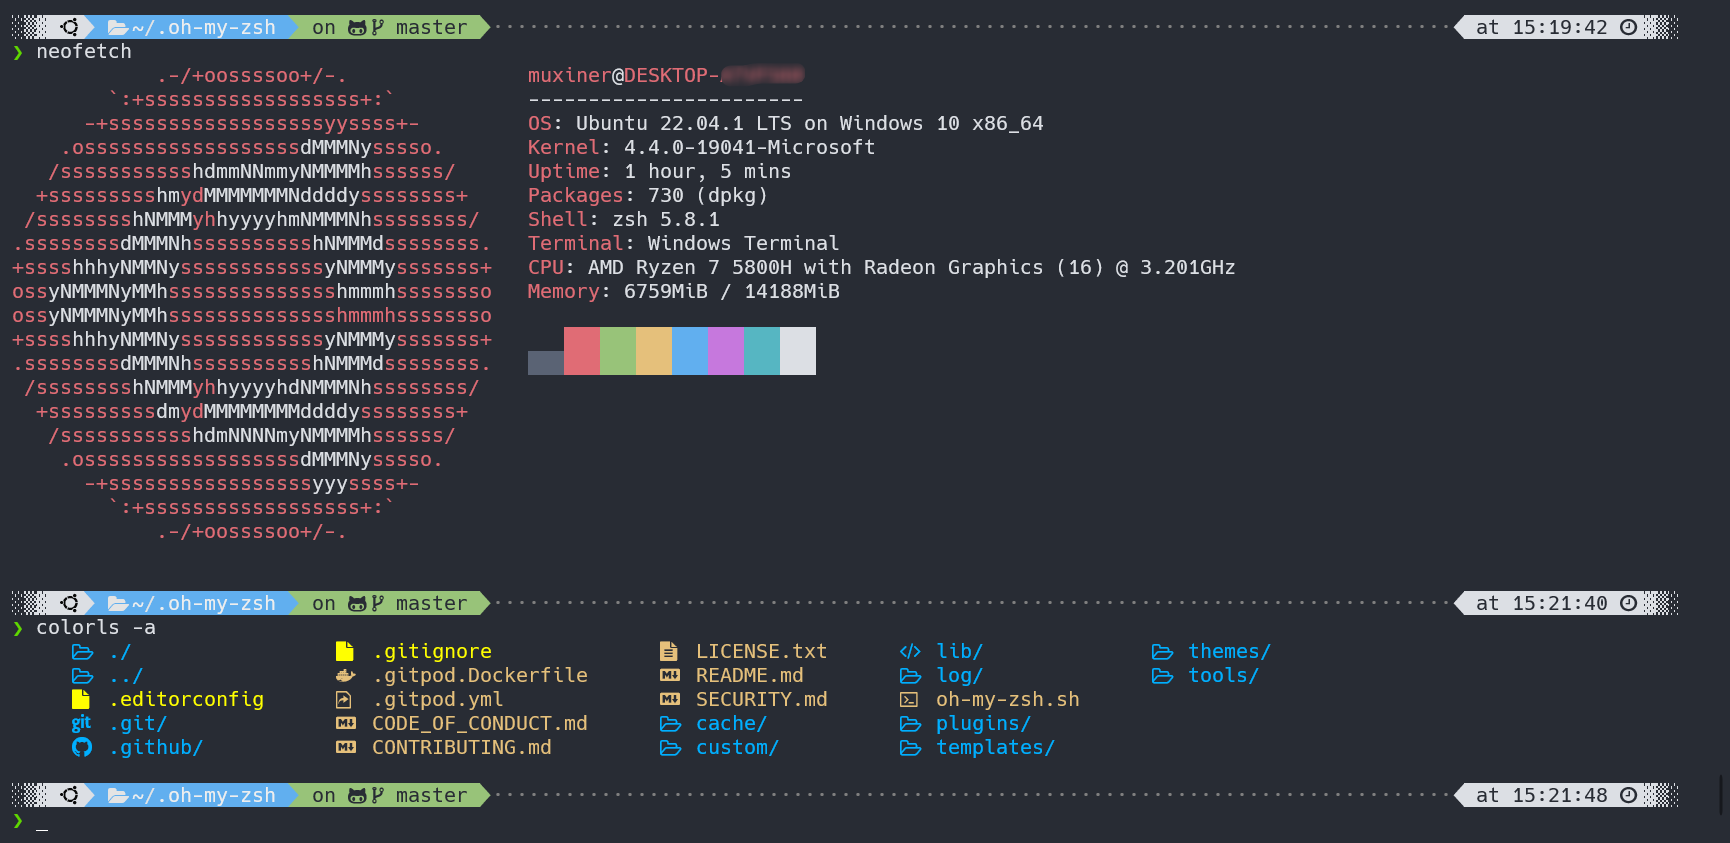Click the '.github/' directory name
Image resolution: width=1730 pixels, height=843 pixels.
(x=156, y=747)
